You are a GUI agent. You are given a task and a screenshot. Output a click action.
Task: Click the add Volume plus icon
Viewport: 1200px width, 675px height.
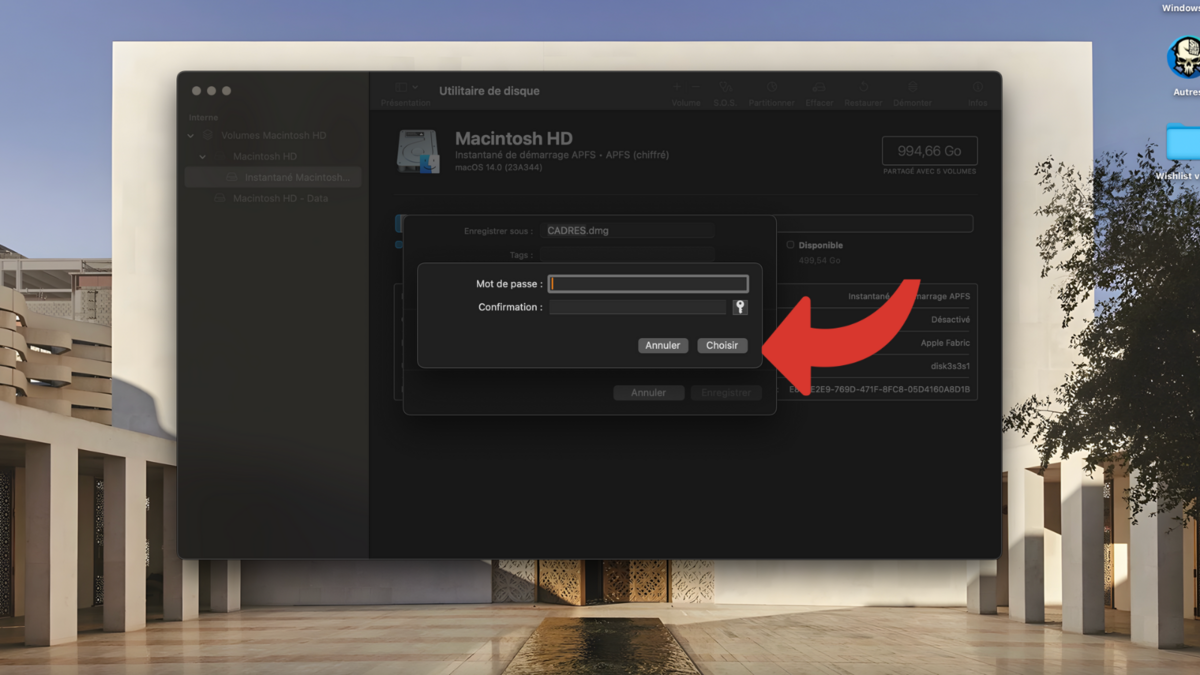tap(677, 88)
